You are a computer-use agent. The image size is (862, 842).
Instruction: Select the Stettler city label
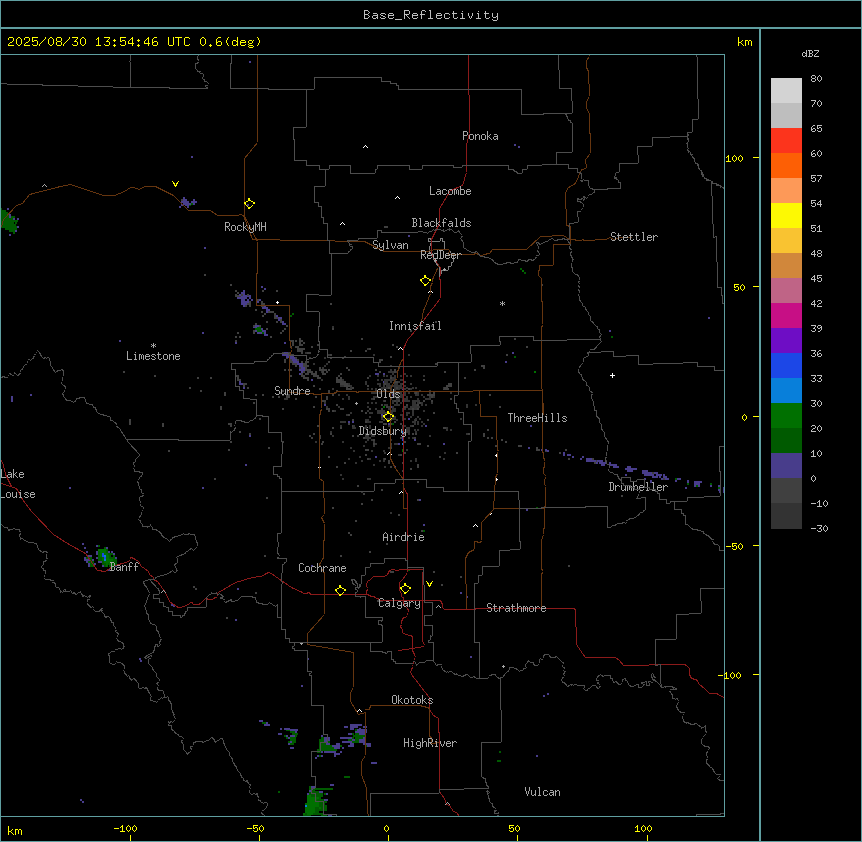point(634,237)
